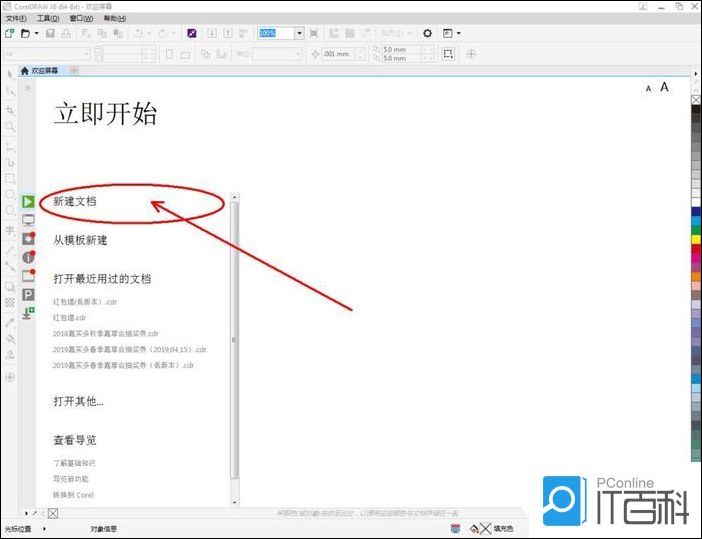Image resolution: width=702 pixels, height=539 pixels.
Task: Click the Print icon in toolbar
Action: pos(66,33)
